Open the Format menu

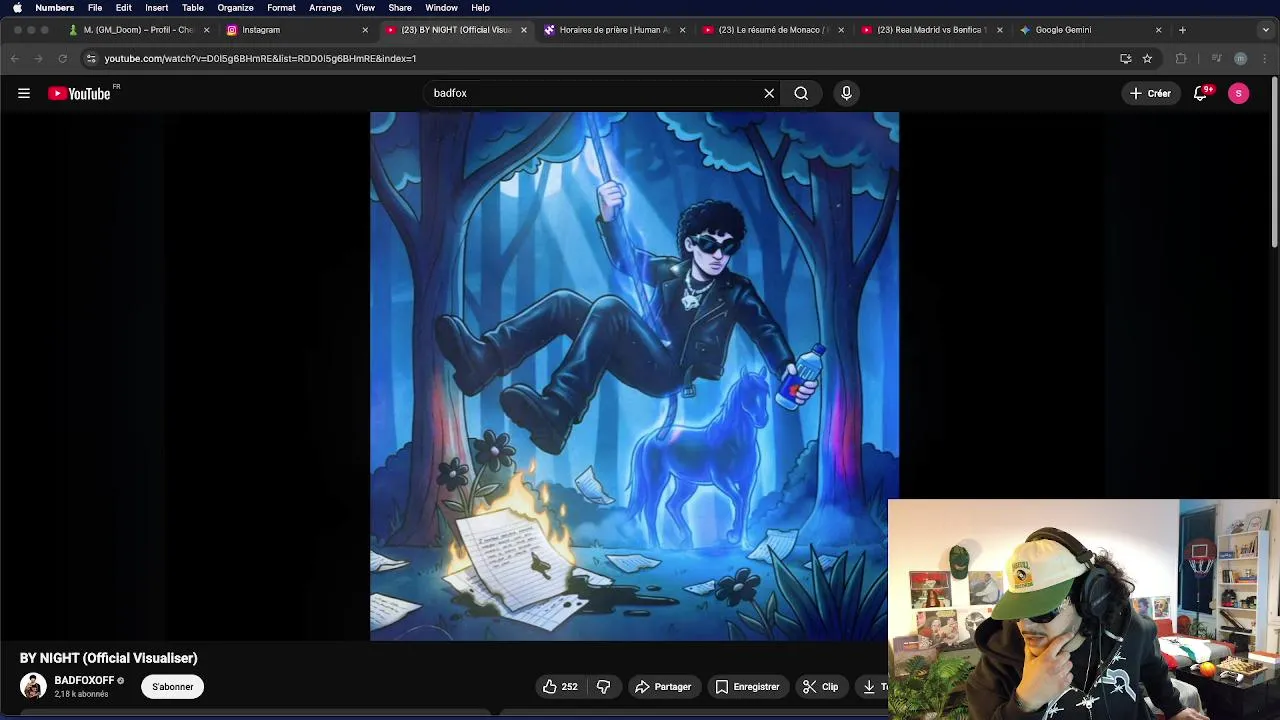pyautogui.click(x=281, y=8)
